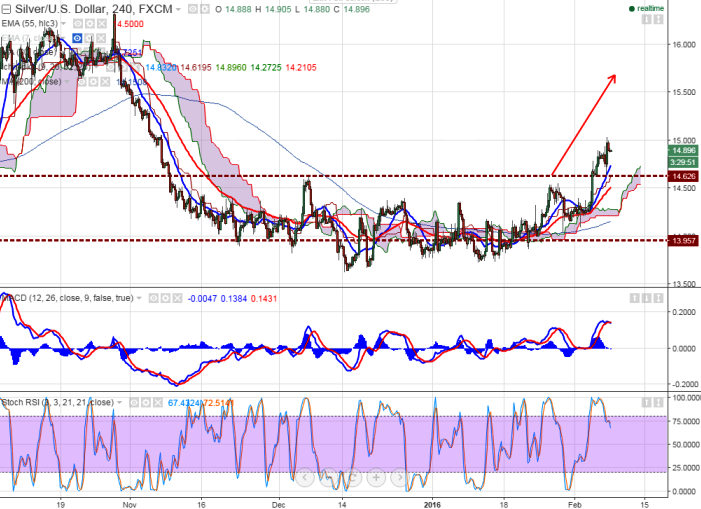This screenshot has height=509, width=701.
Task: Click the open price value 14.888
Action: point(238,9)
